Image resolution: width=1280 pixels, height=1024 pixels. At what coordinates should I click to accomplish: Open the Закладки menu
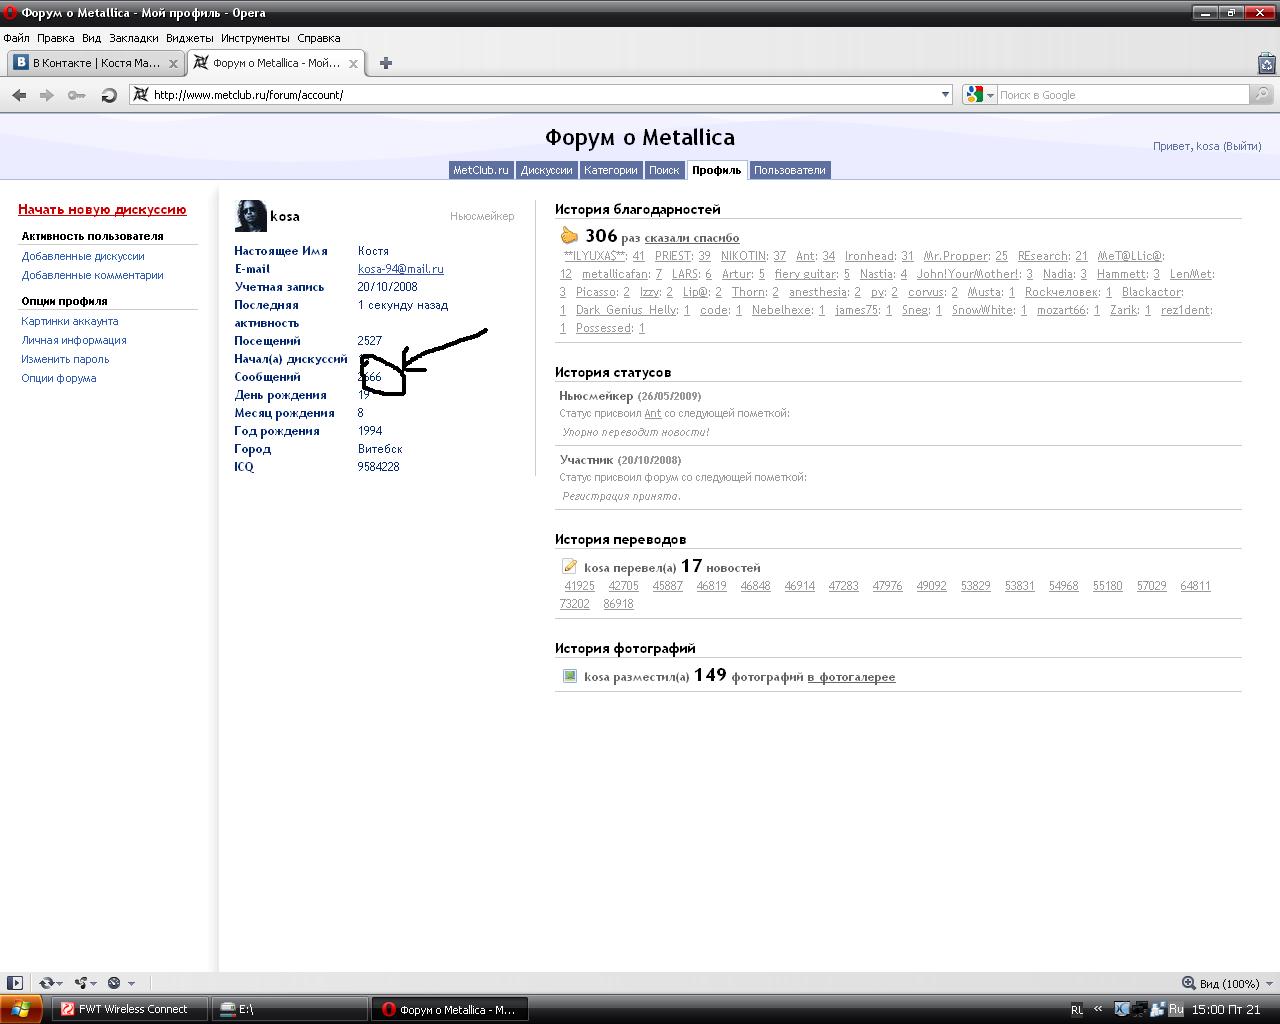tap(133, 38)
